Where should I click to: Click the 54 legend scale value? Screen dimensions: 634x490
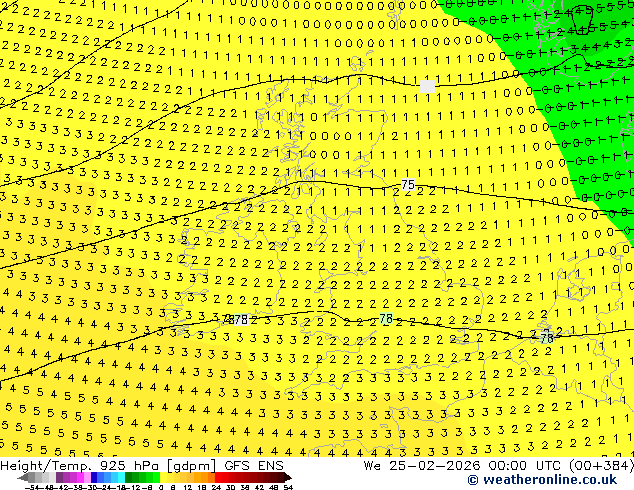[x=288, y=487]
